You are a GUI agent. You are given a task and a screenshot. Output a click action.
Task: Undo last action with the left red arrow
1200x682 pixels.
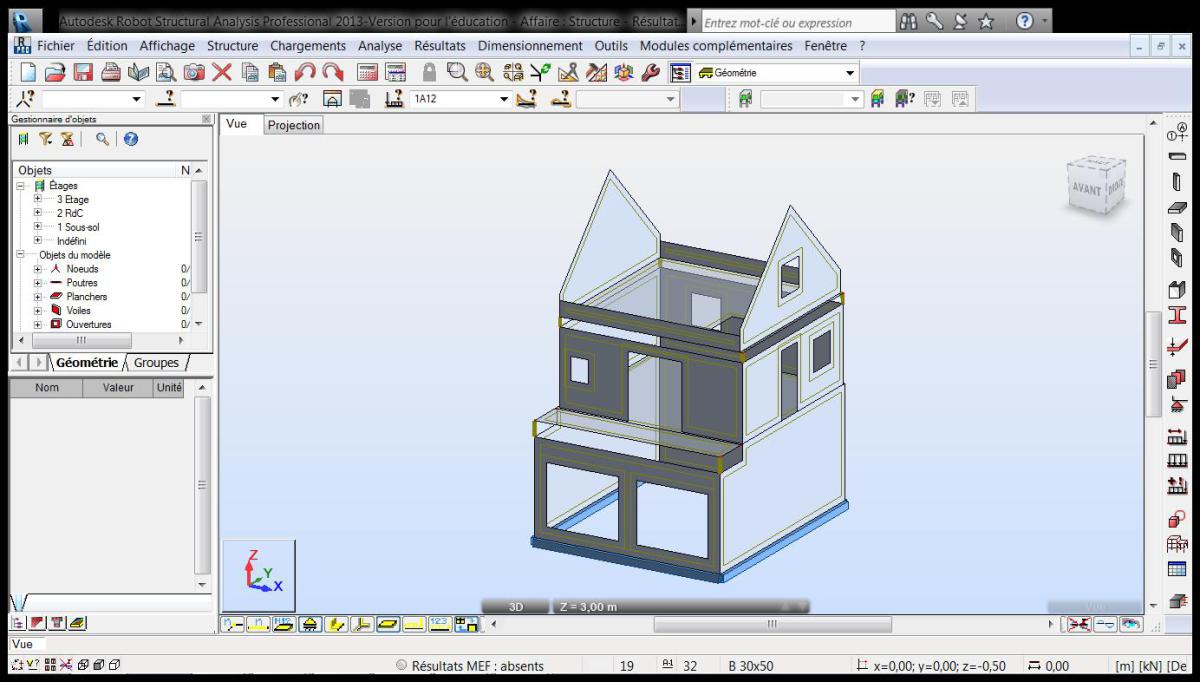[305, 72]
